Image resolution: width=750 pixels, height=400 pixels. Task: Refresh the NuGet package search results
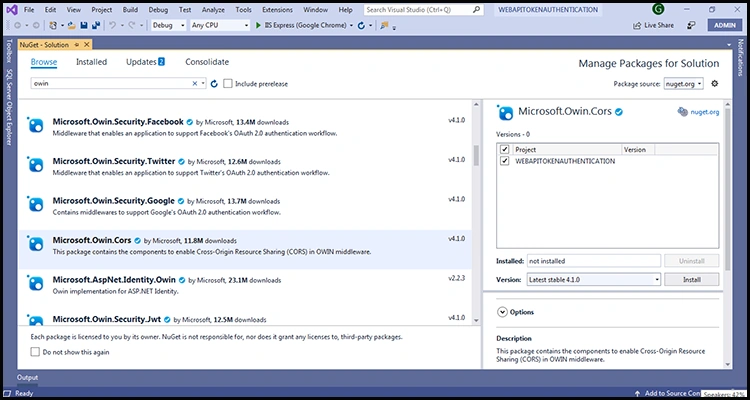click(x=214, y=84)
